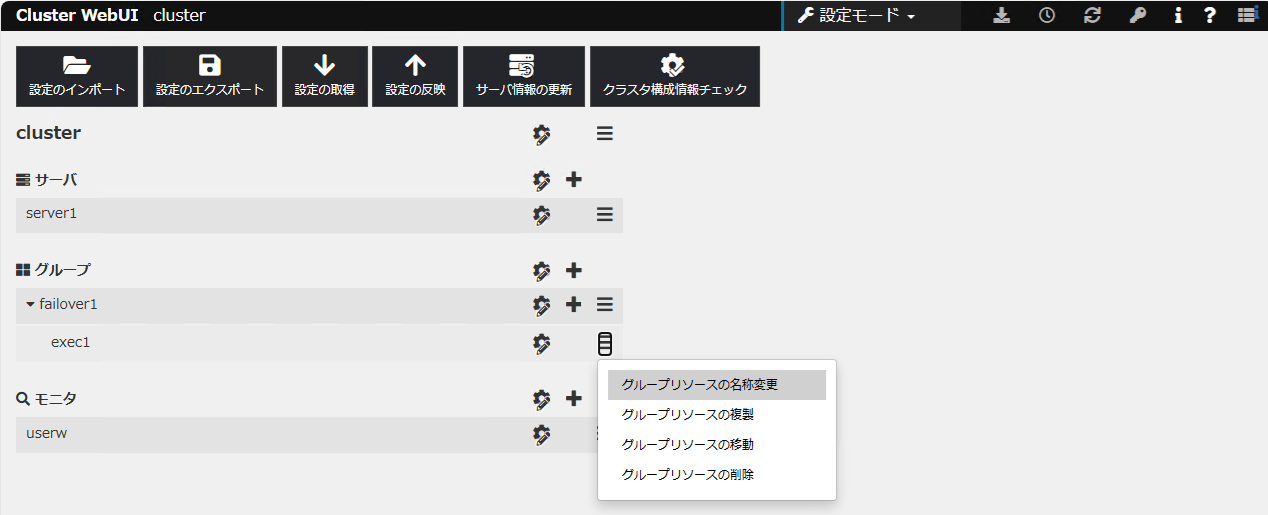This screenshot has width=1268, height=515.
Task: Open properties gear for server1
Action: pyautogui.click(x=542, y=215)
